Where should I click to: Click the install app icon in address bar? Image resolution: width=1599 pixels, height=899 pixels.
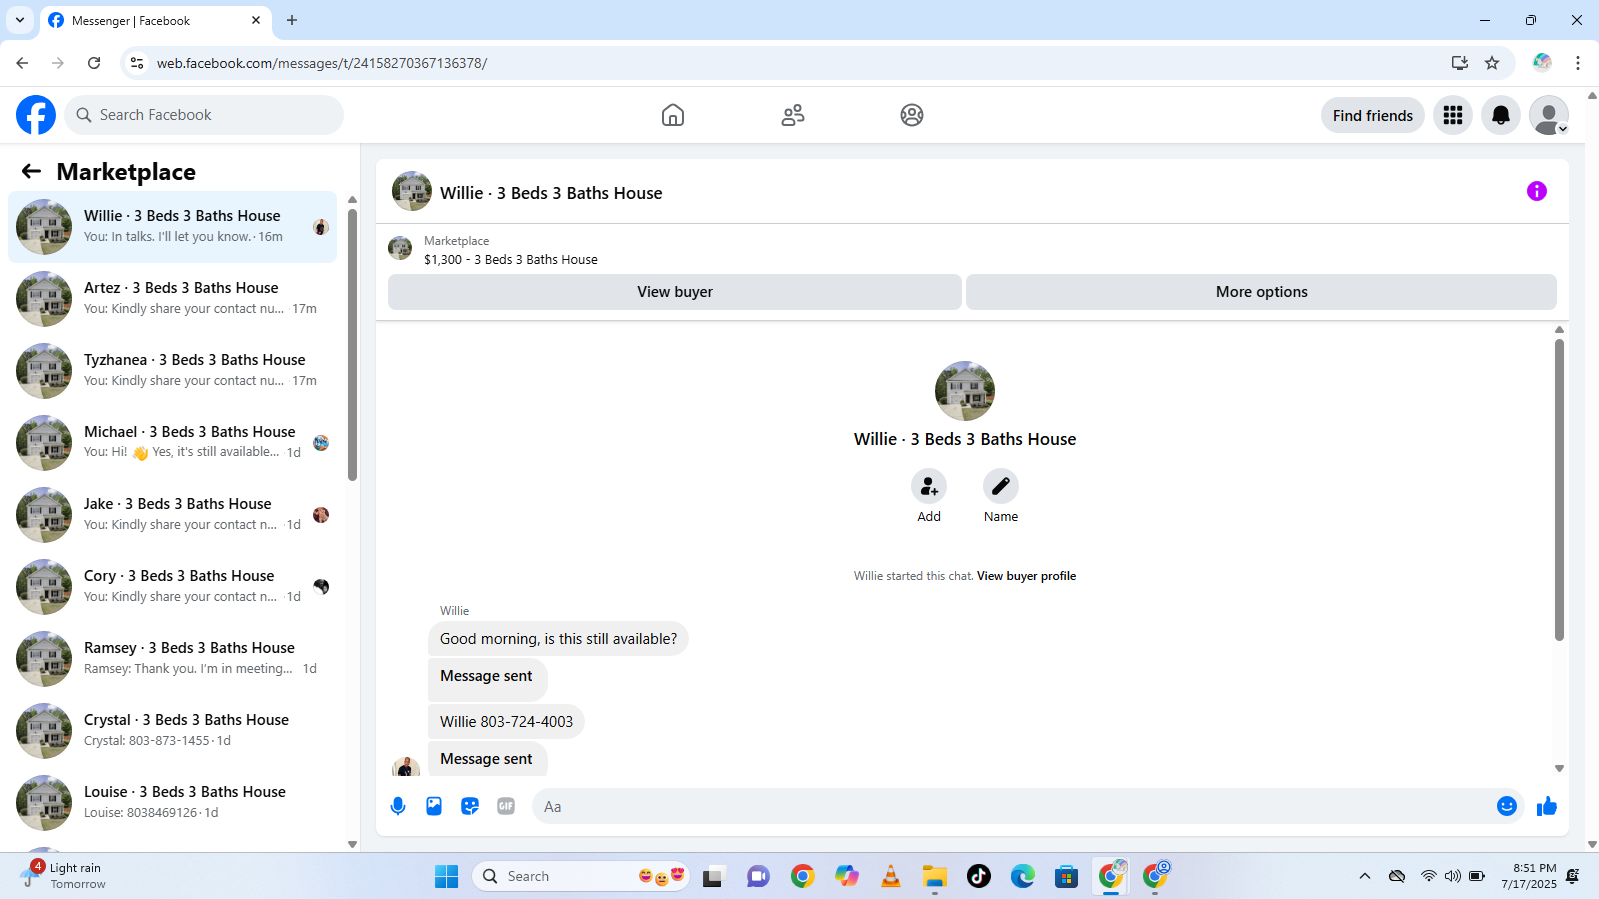1460,63
